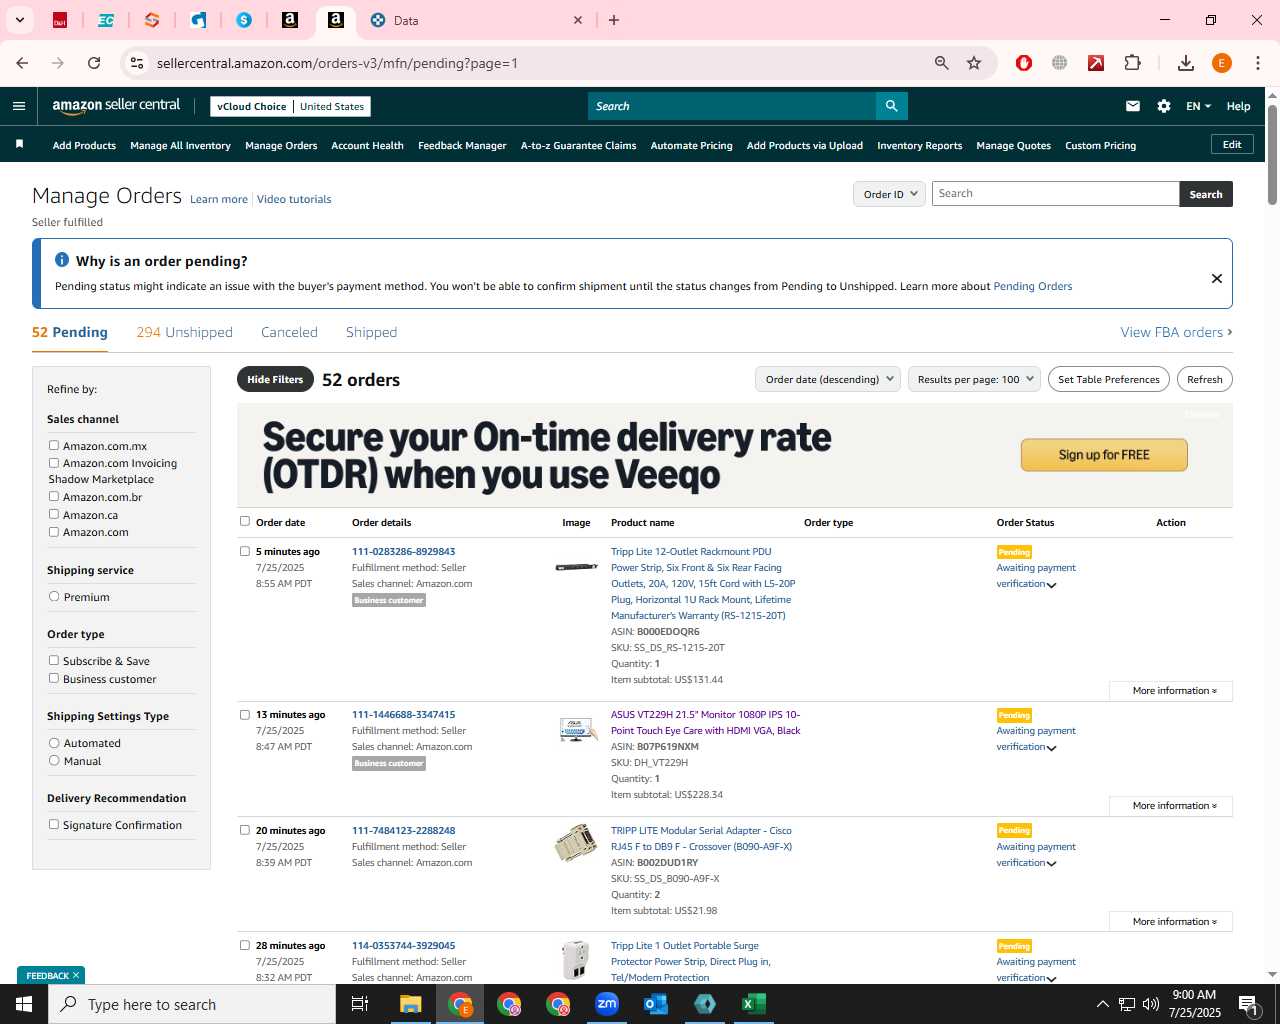This screenshot has width=1280, height=1024.
Task: Open the Chrome profile avatar E
Action: coord(1221,63)
